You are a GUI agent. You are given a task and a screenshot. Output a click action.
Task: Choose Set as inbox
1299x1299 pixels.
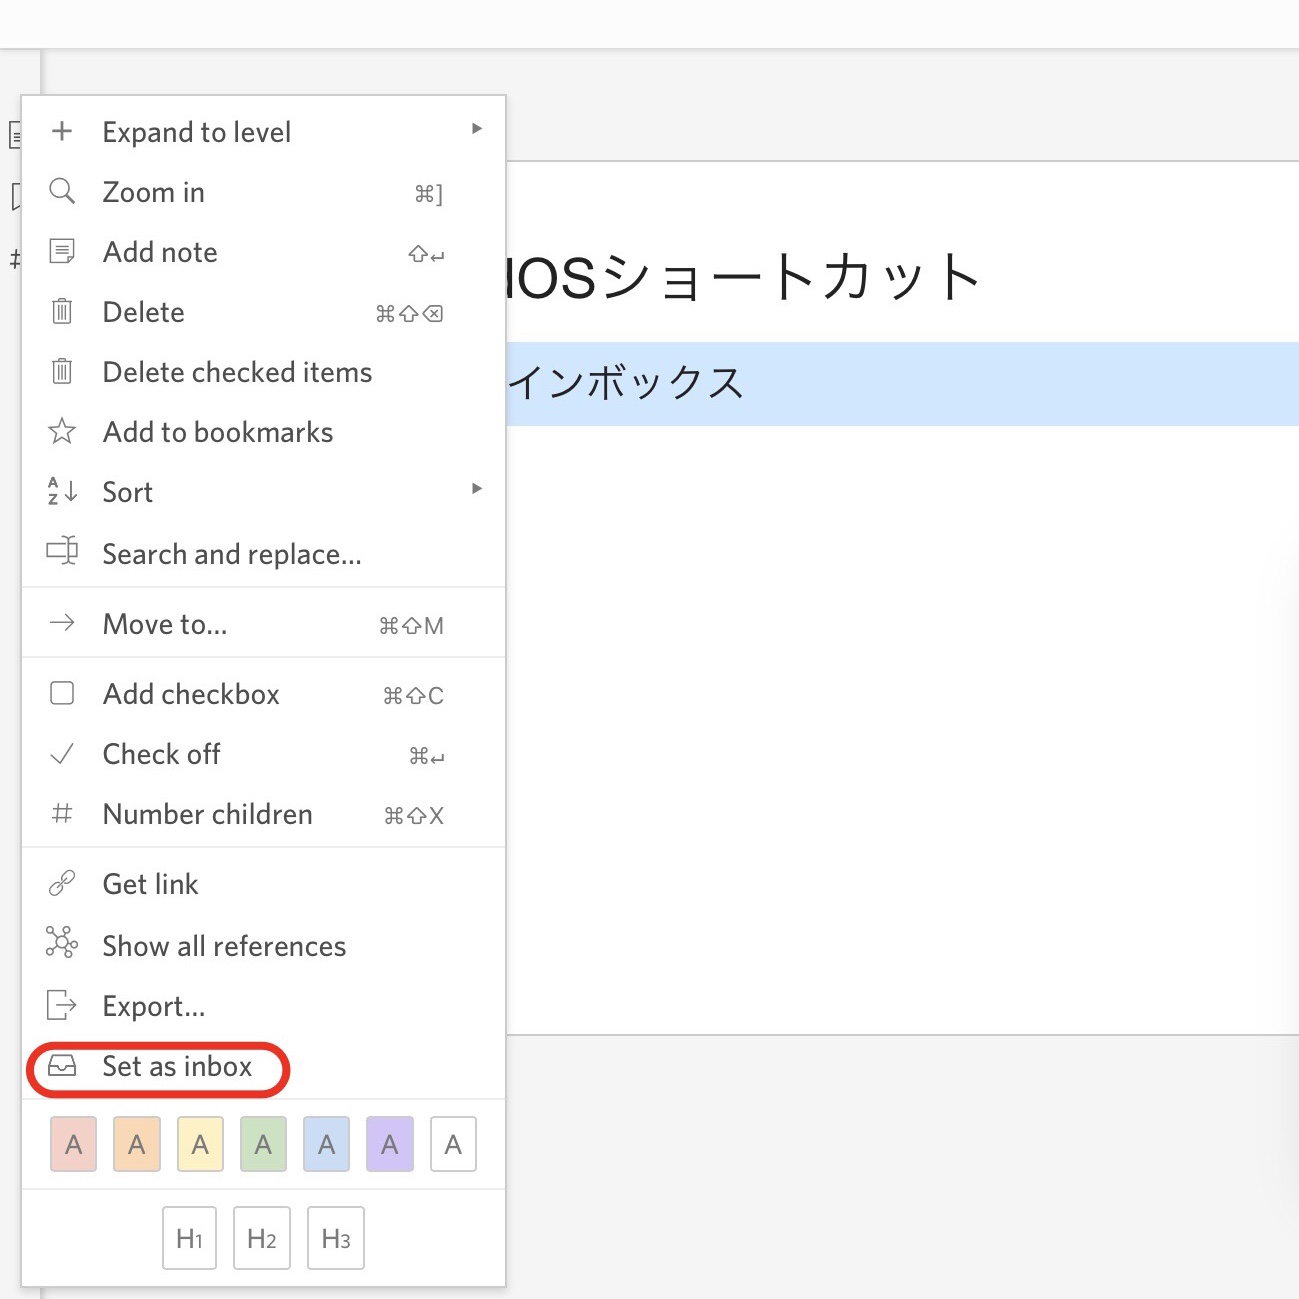coord(264,1066)
